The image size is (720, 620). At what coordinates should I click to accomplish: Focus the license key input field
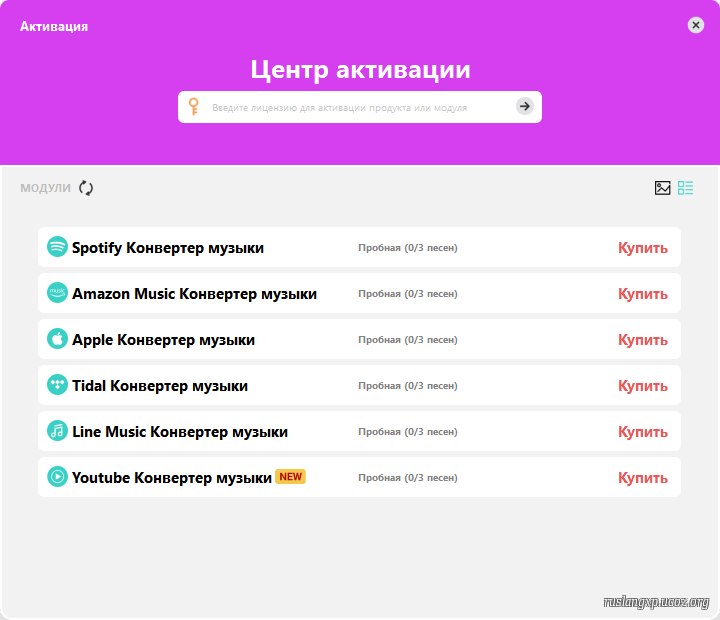360,107
